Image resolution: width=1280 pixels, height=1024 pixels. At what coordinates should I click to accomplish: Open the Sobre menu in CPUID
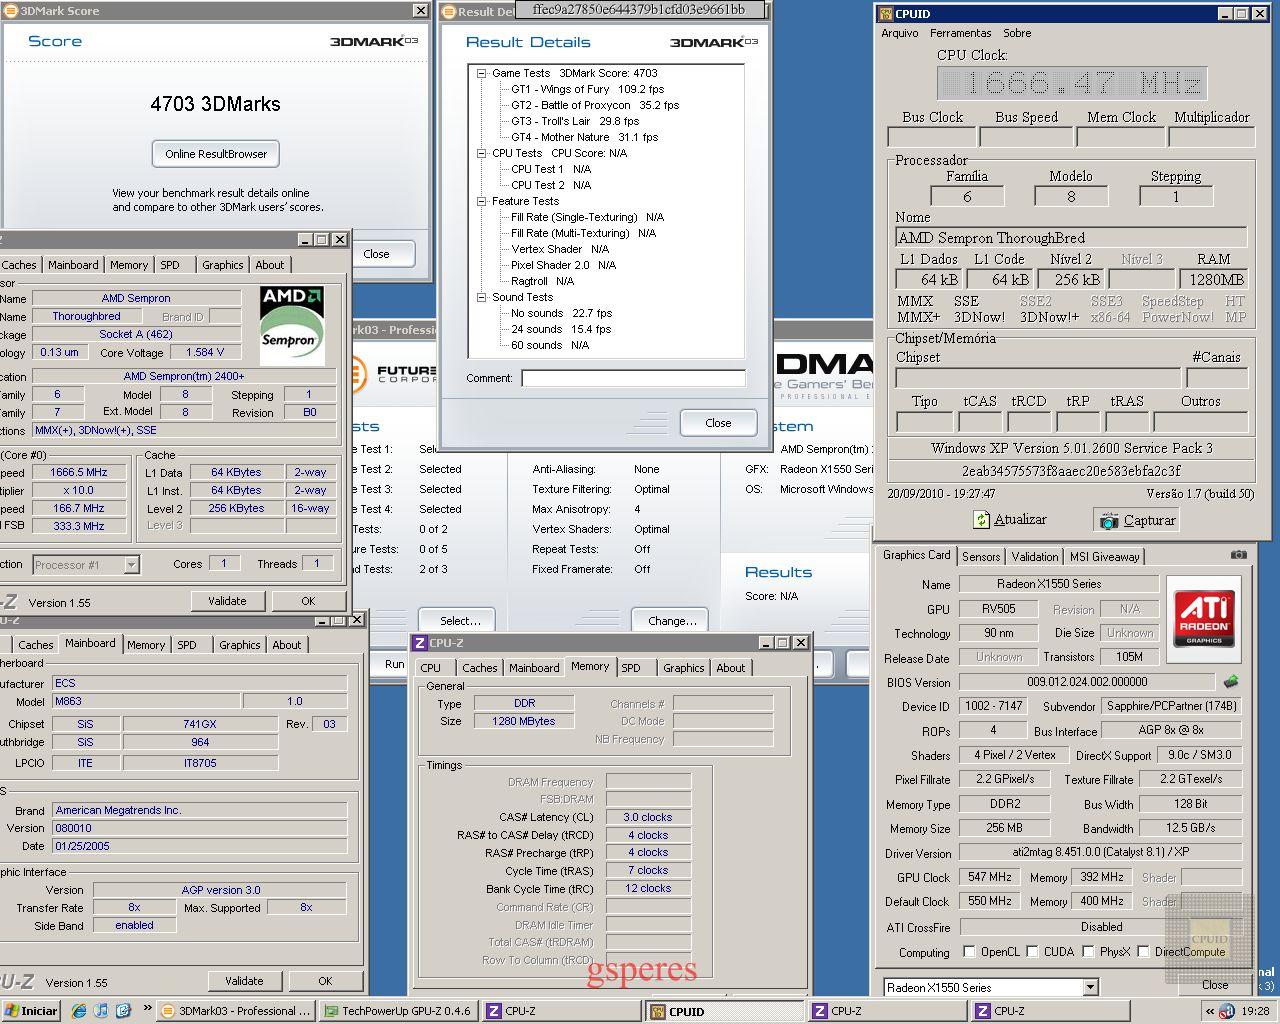coord(1017,33)
